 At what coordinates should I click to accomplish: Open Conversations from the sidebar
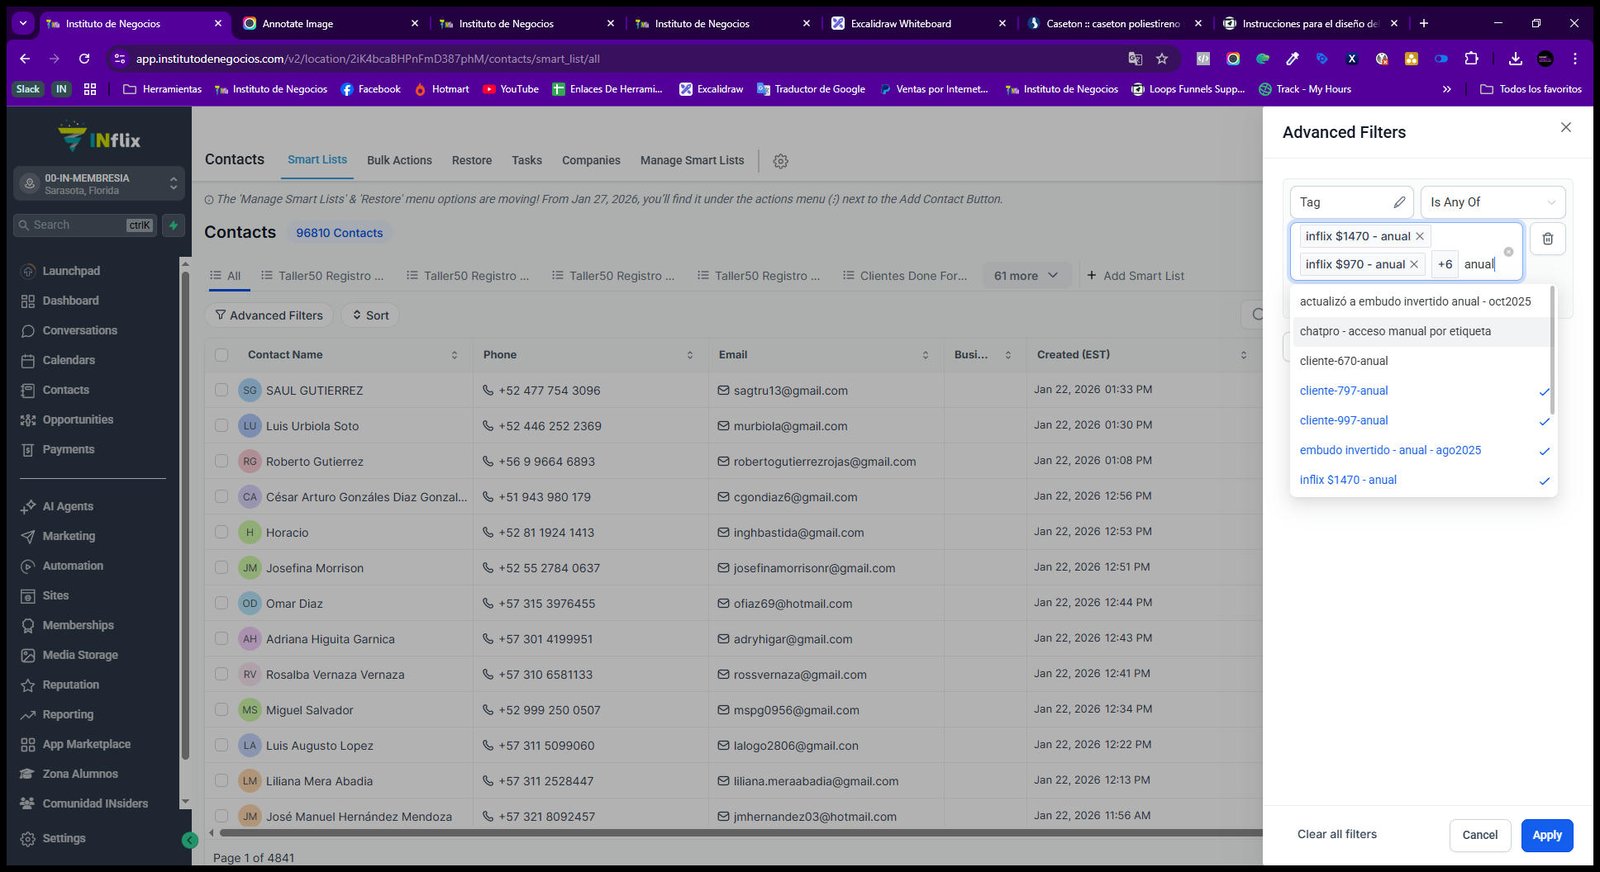click(x=80, y=330)
